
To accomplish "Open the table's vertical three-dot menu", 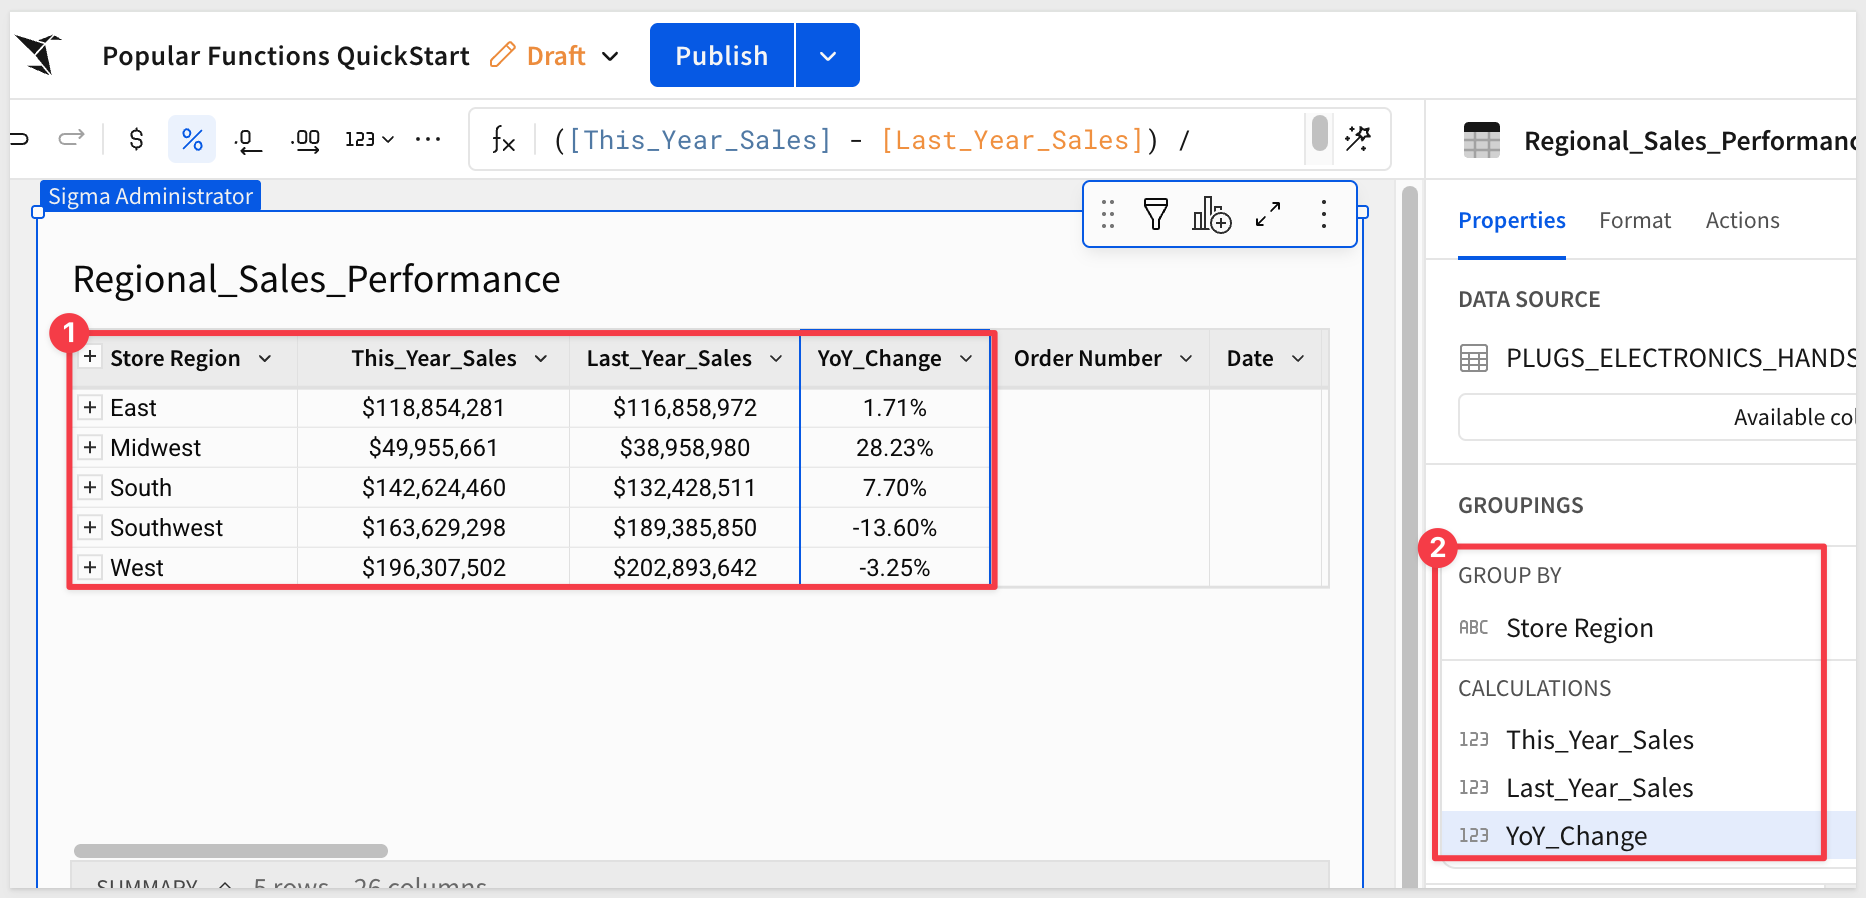I will [1323, 214].
